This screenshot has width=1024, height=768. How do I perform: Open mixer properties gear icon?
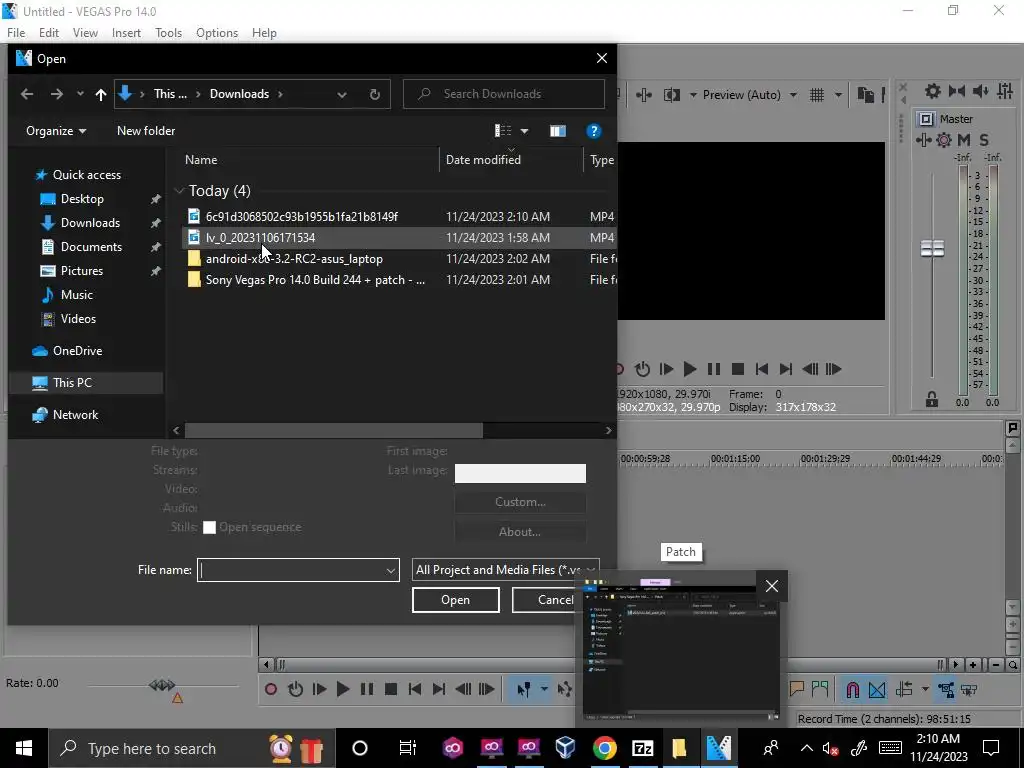(933, 91)
